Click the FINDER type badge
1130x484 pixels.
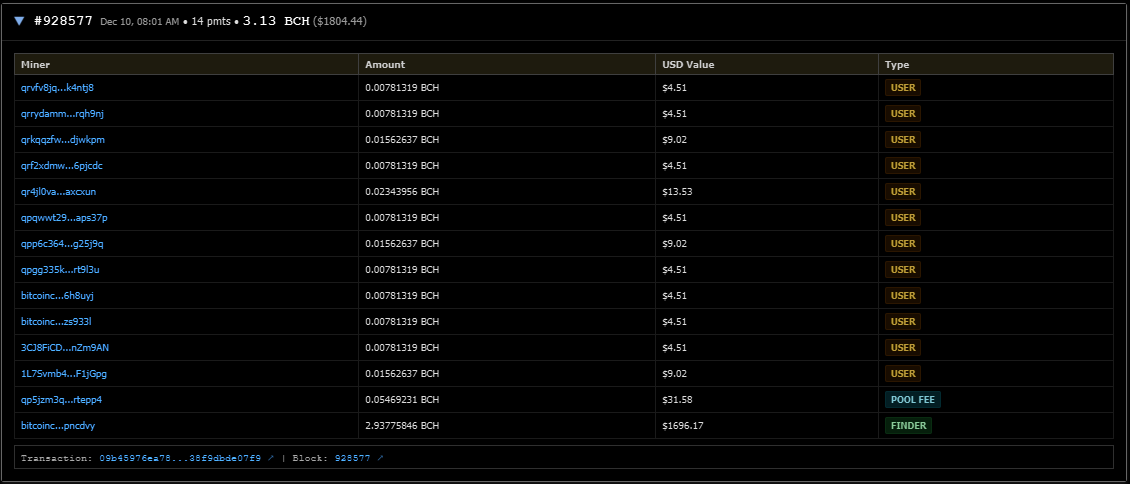point(908,426)
